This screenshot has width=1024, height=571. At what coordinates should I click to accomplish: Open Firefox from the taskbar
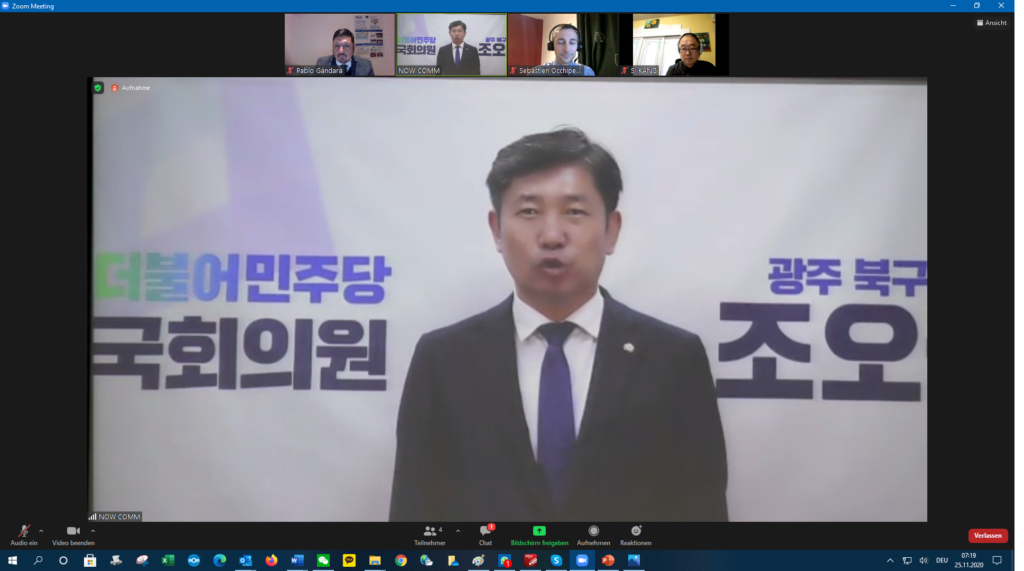click(271, 561)
